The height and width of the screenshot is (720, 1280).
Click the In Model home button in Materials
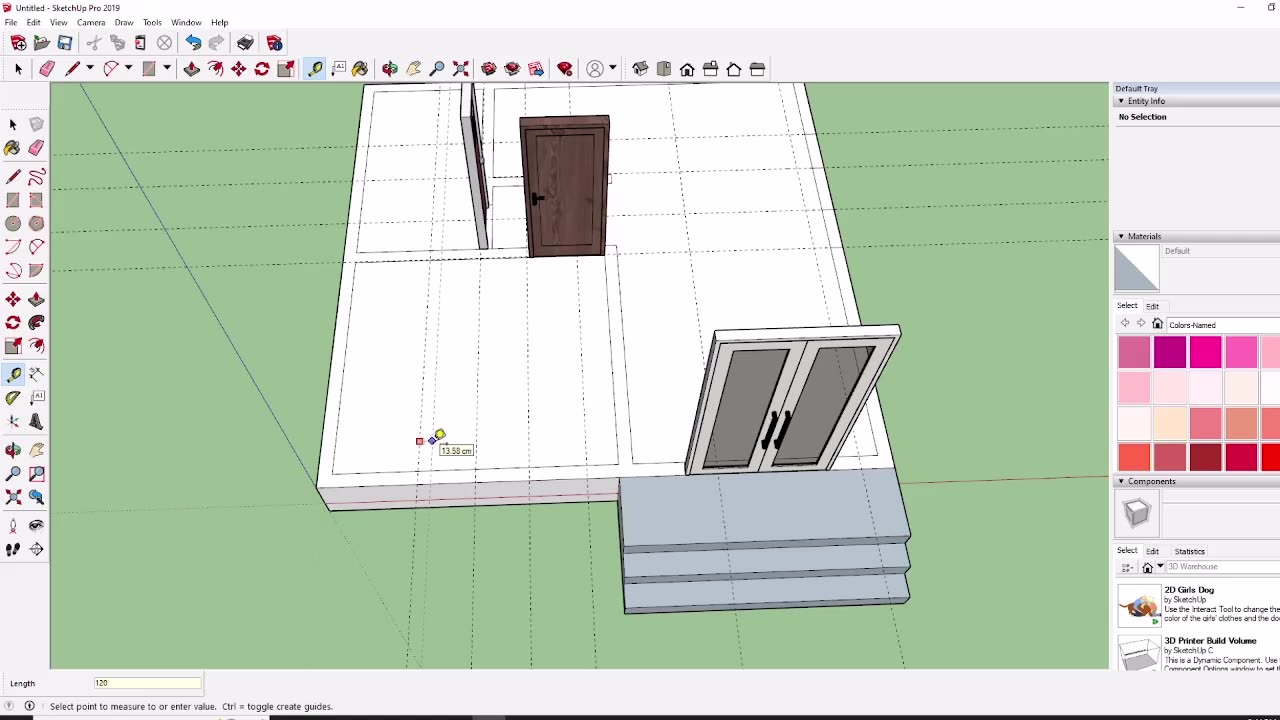pos(1157,324)
